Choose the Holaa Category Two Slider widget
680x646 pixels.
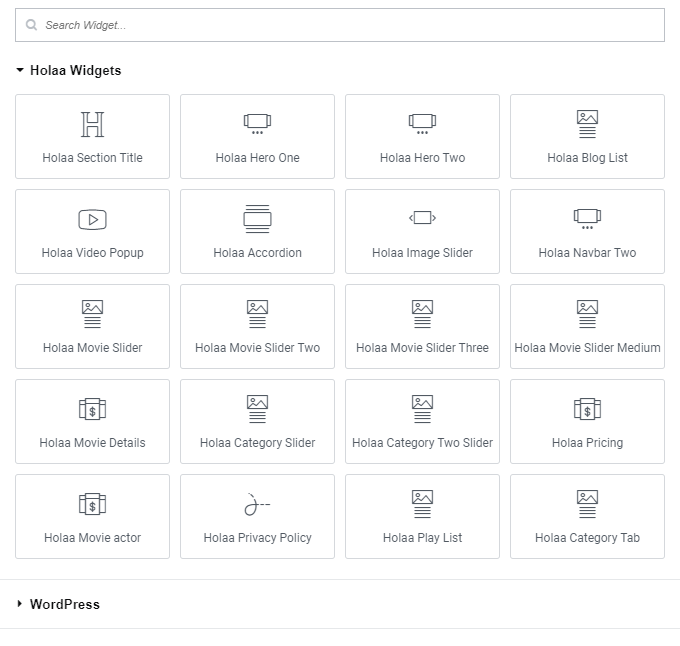tap(422, 422)
